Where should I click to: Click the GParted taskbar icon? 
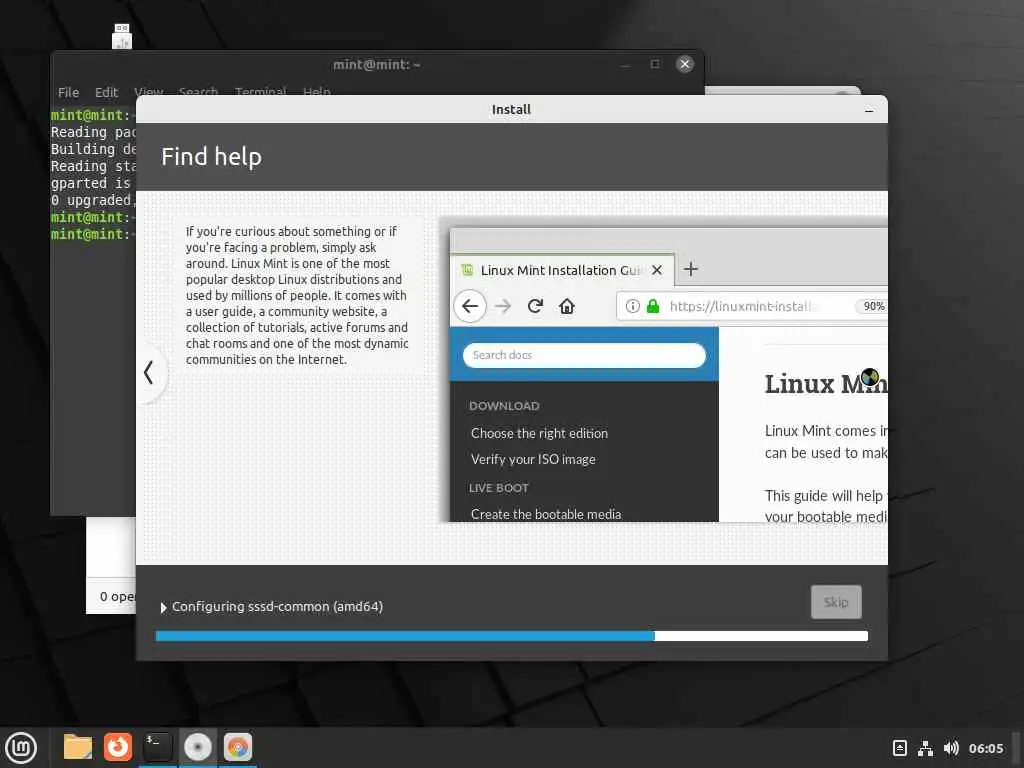[238, 747]
